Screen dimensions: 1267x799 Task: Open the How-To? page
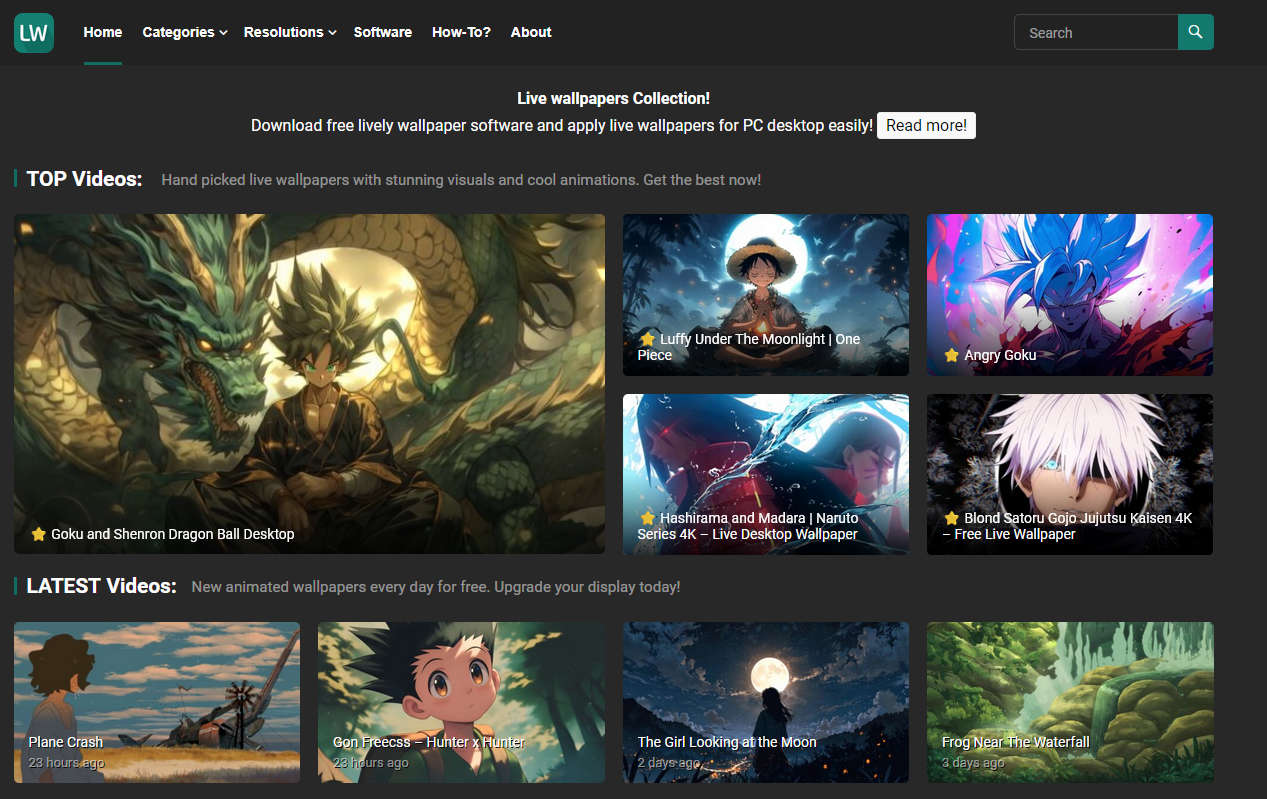click(x=461, y=32)
